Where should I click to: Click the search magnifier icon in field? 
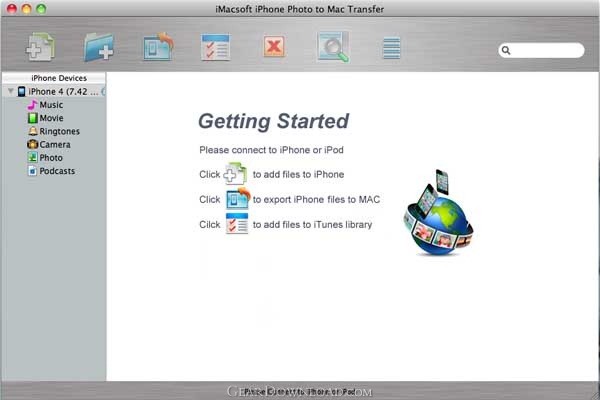click(506, 50)
